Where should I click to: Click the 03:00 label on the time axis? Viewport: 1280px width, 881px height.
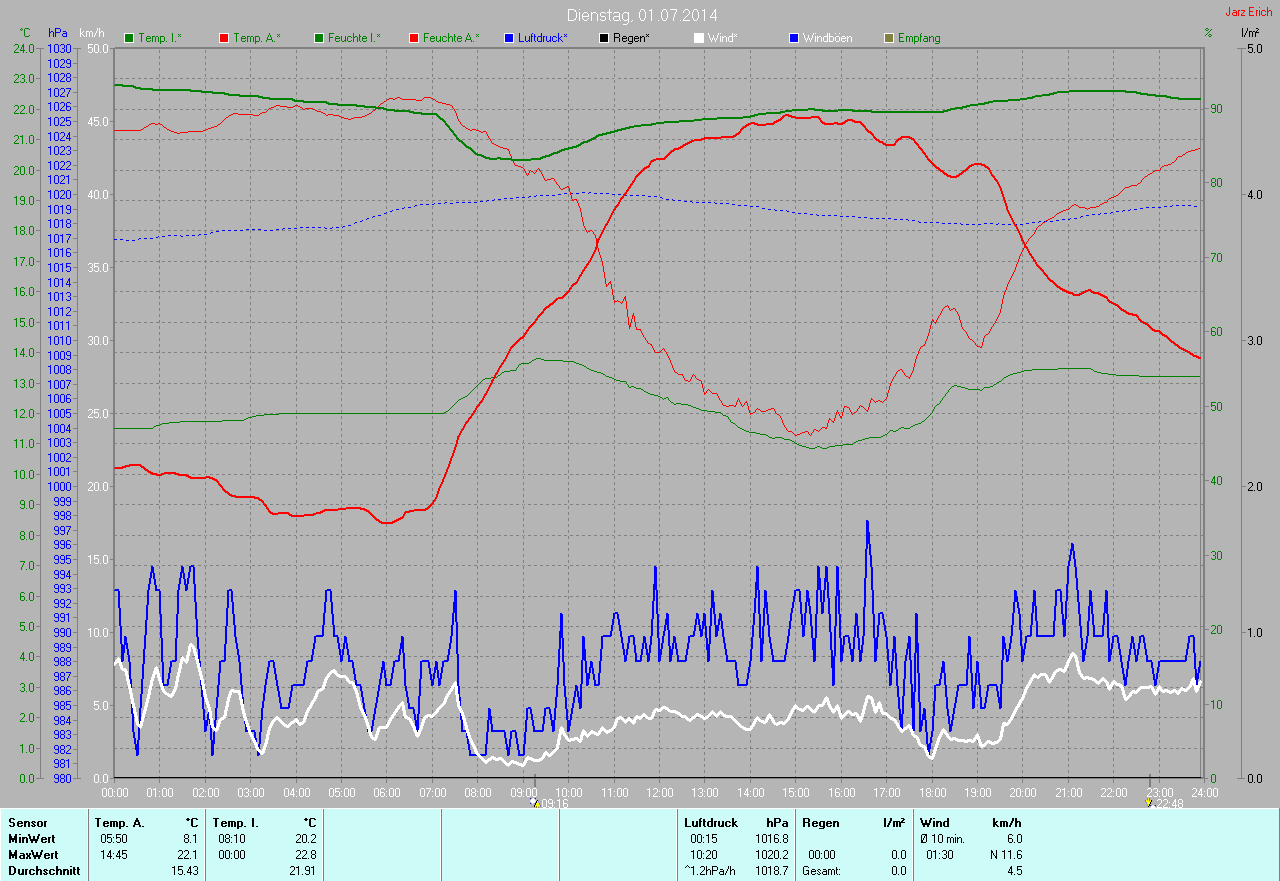(251, 792)
